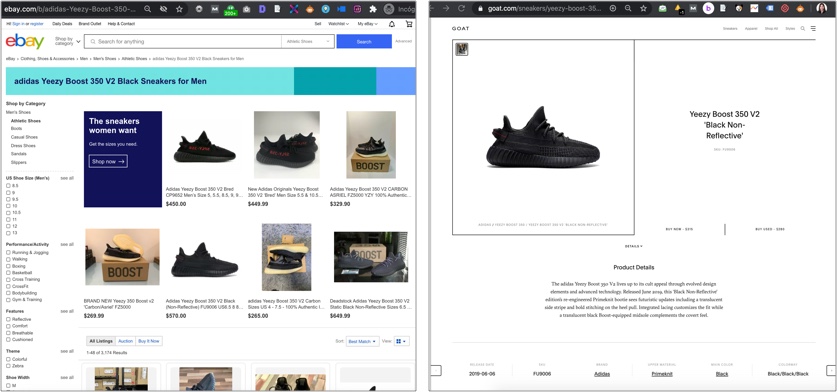Select the Zebra theme checkbox
This screenshot has height=392, width=837.
[8, 366]
